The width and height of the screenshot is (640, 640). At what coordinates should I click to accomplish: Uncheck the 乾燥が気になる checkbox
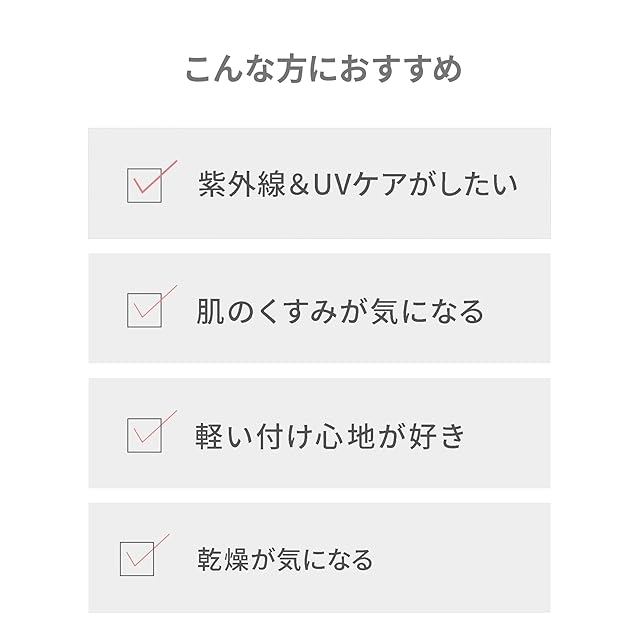tap(137, 558)
